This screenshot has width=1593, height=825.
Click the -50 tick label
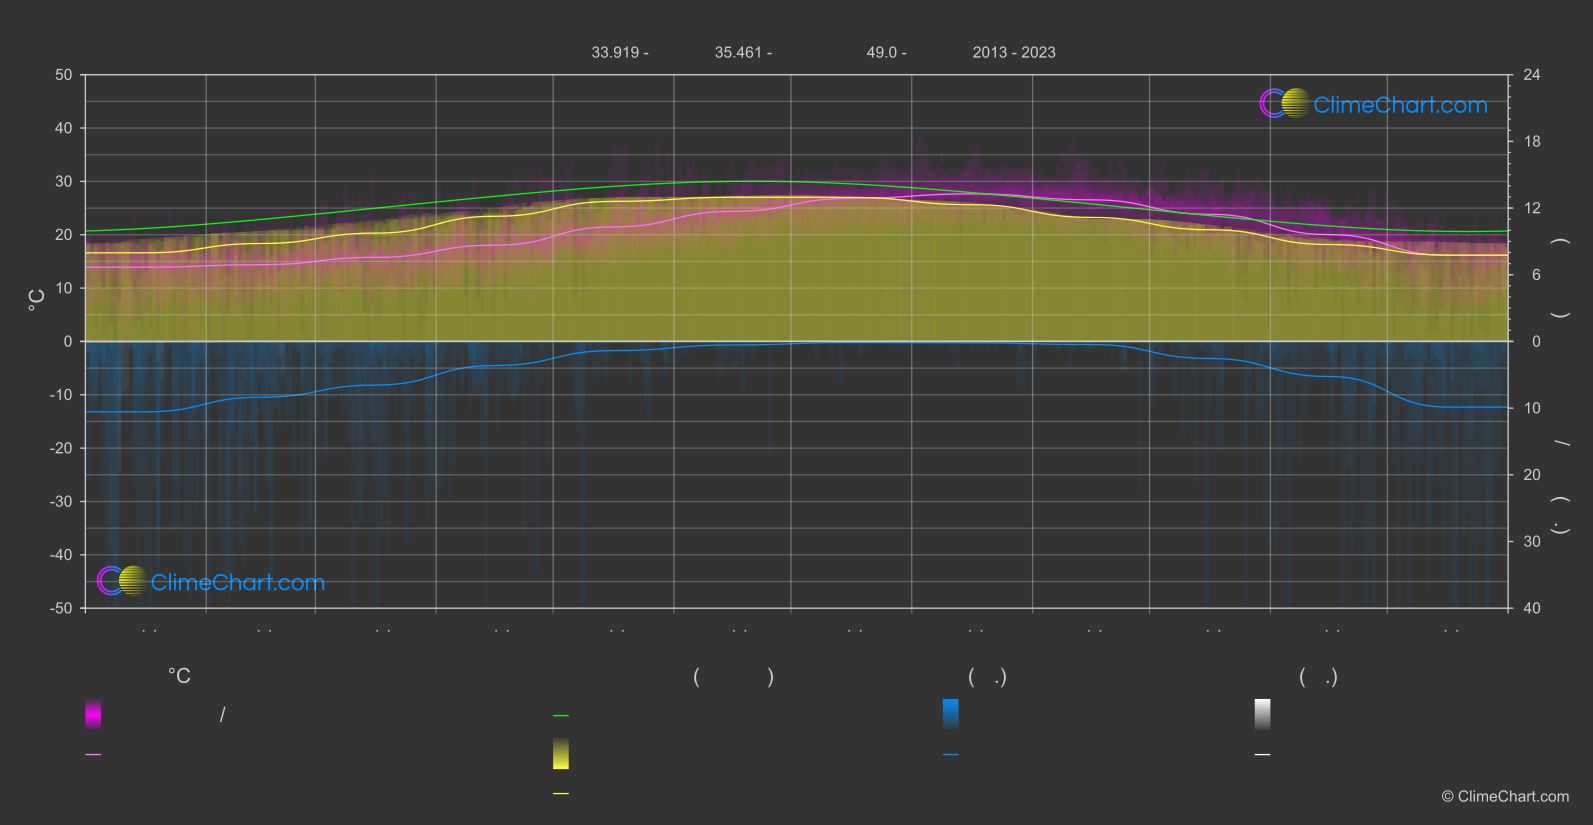[x=61, y=608]
